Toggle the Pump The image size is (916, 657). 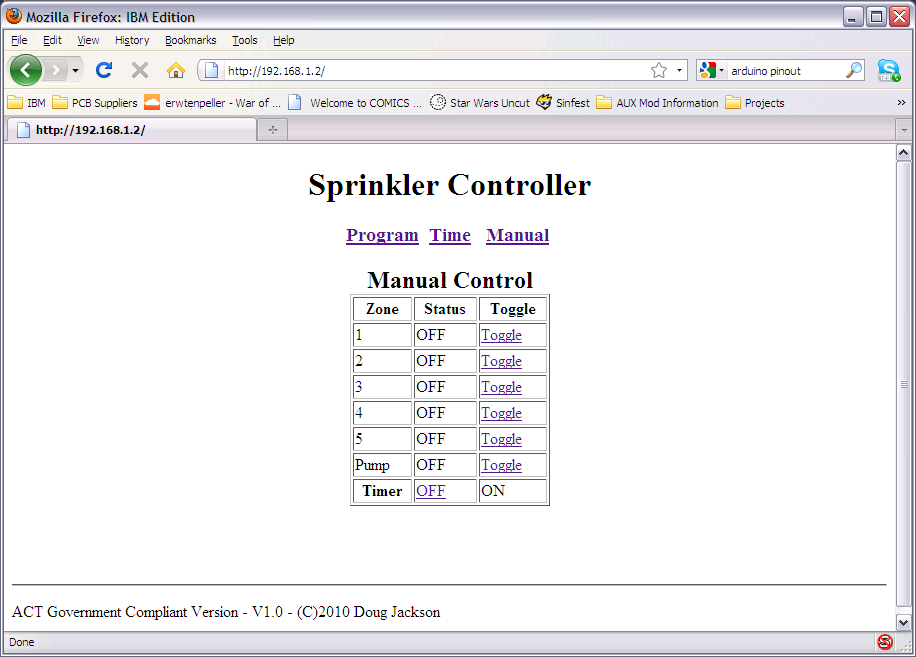(x=501, y=465)
